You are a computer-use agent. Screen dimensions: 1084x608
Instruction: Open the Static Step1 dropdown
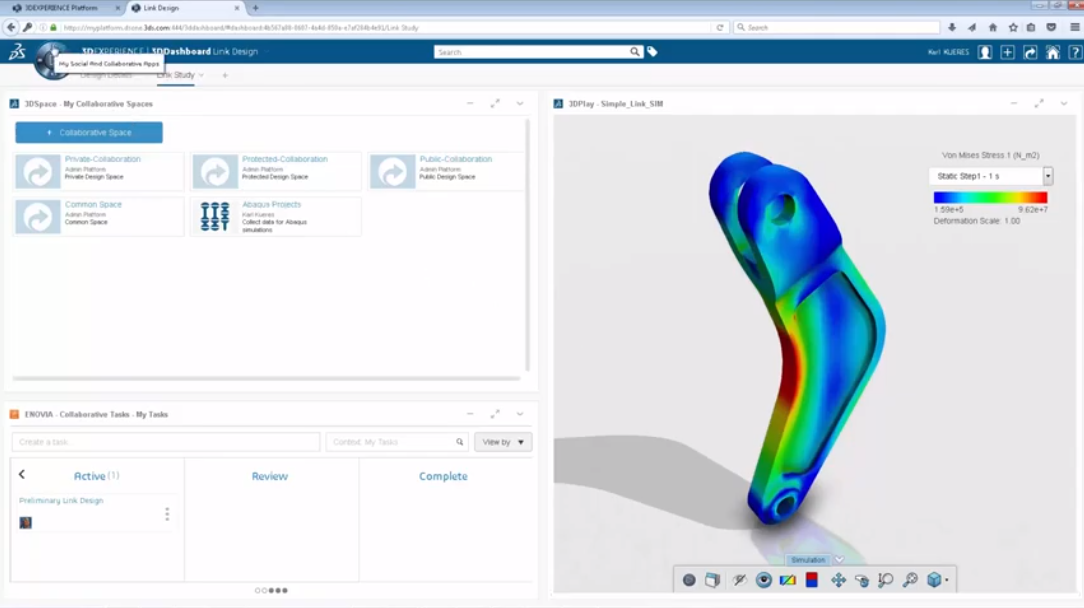1048,176
